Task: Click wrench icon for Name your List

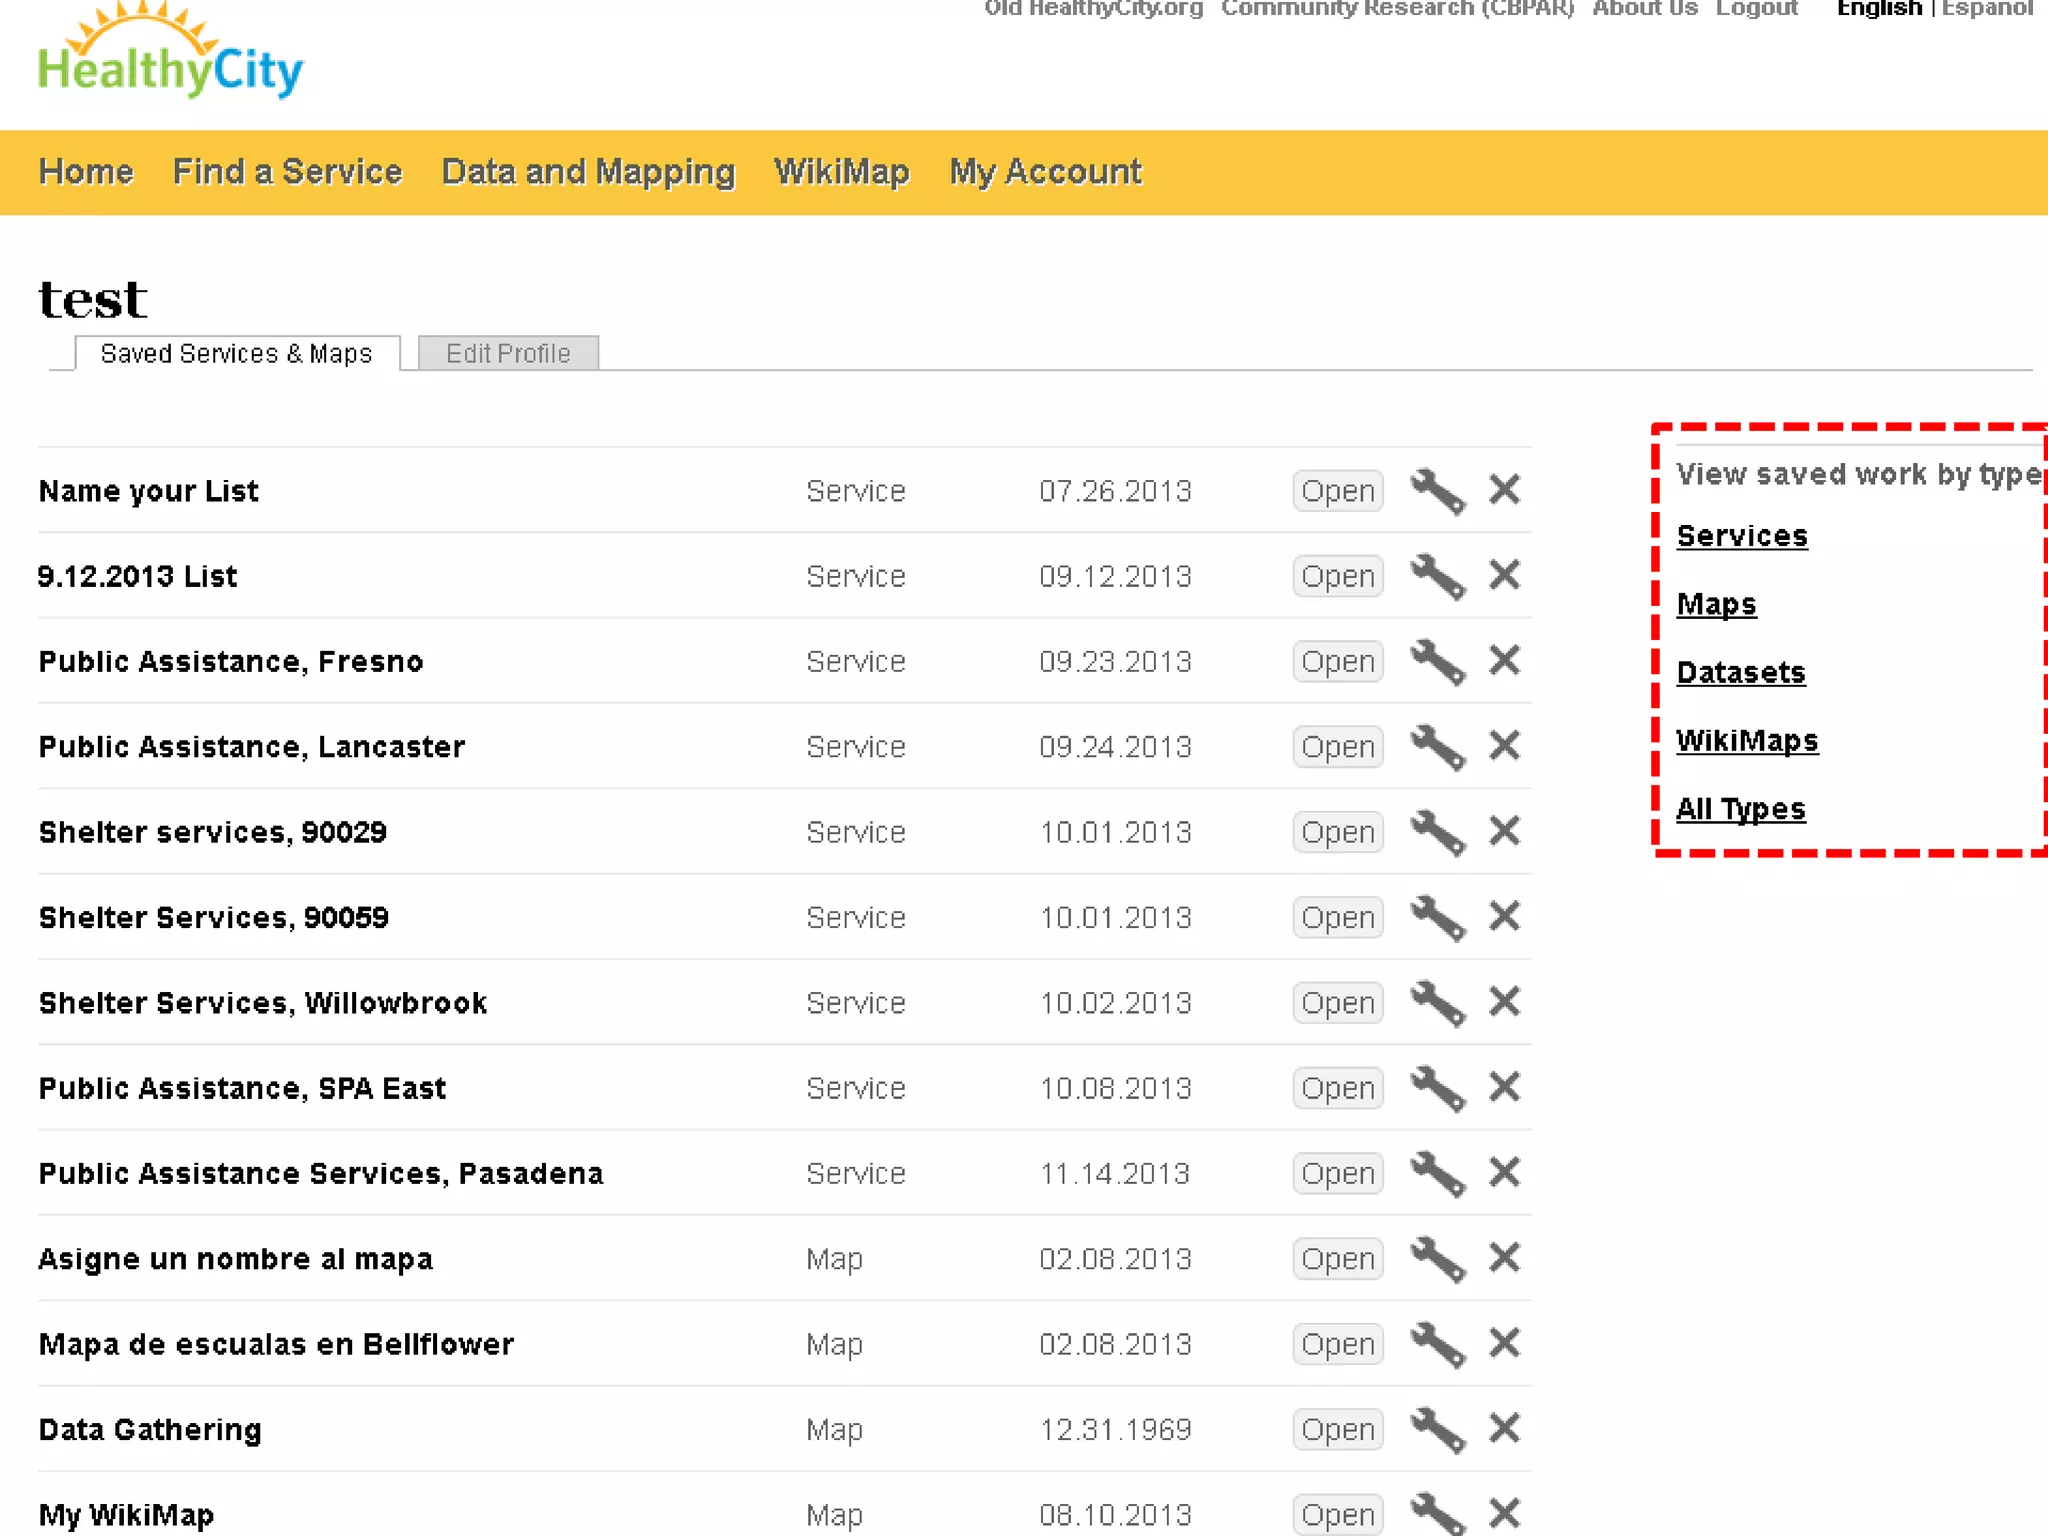Action: pyautogui.click(x=1437, y=491)
